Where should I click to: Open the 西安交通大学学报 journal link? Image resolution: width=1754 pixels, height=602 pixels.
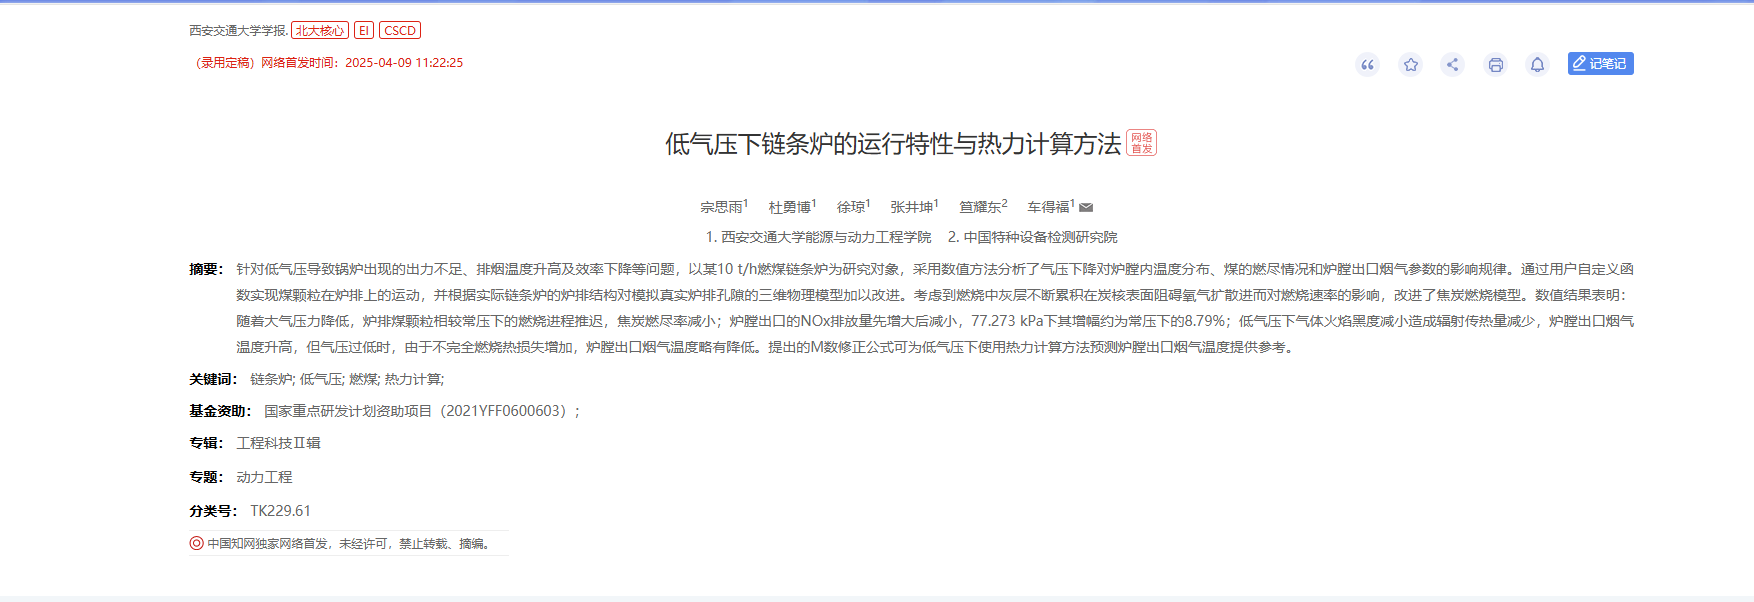tap(238, 31)
